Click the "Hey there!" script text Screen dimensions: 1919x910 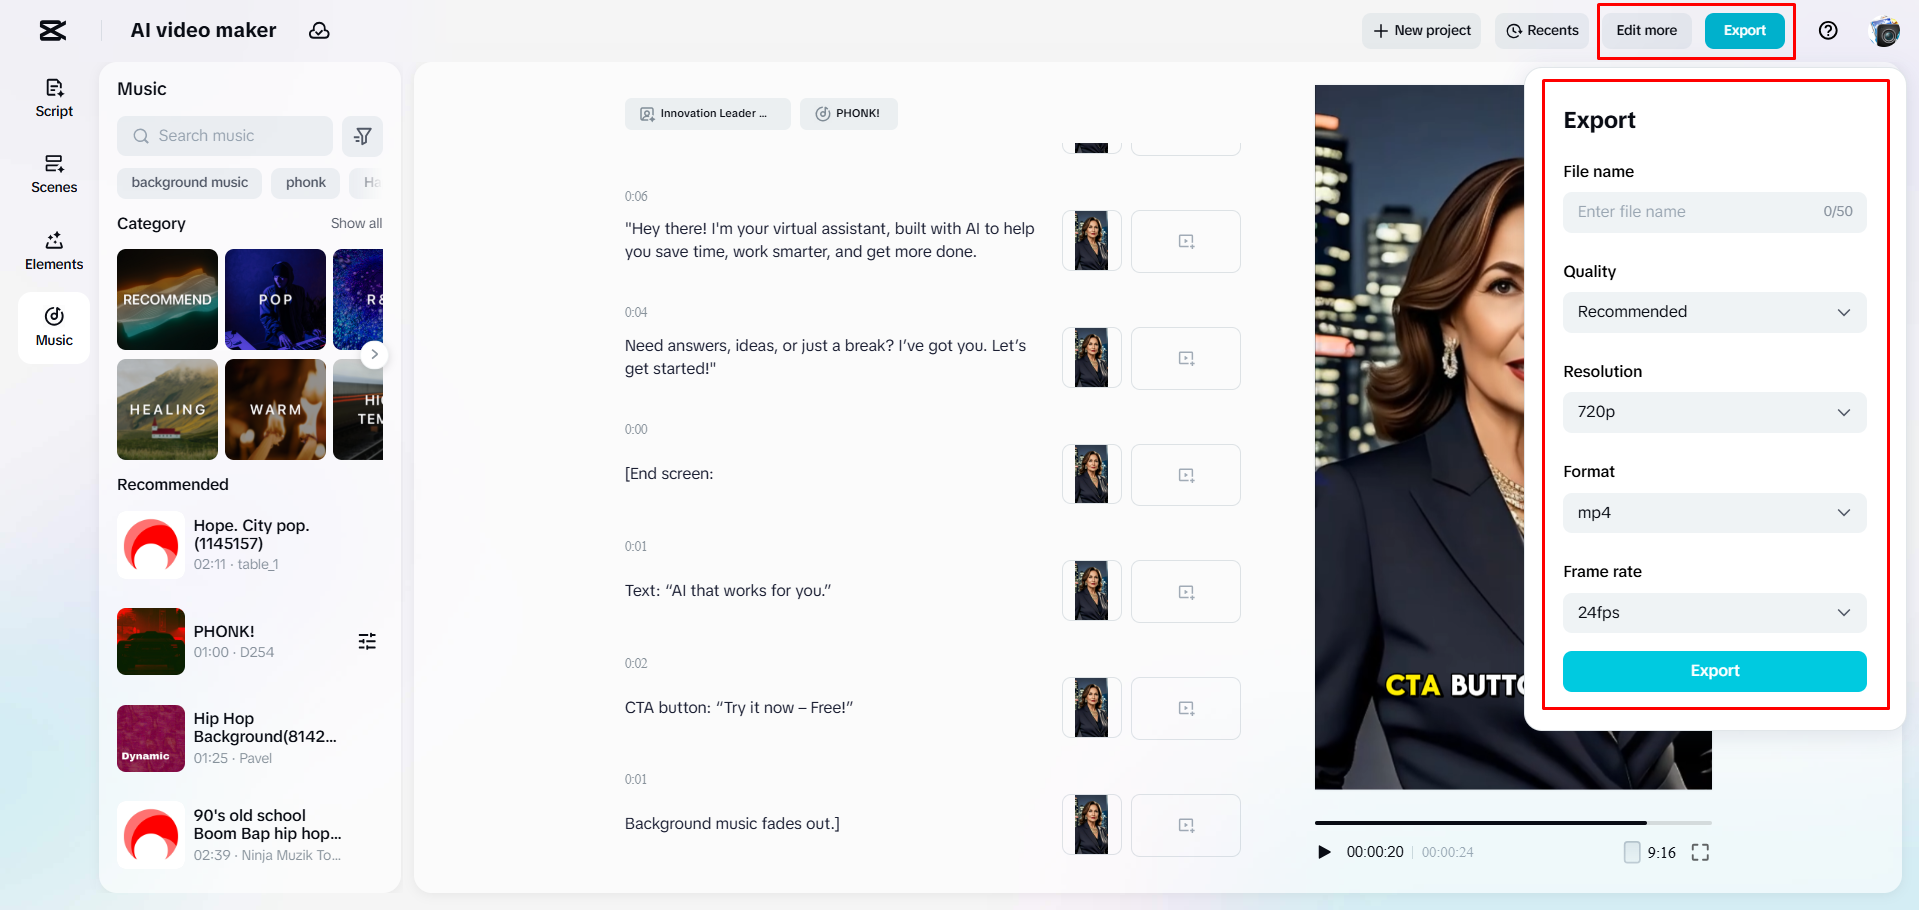pyautogui.click(x=830, y=240)
